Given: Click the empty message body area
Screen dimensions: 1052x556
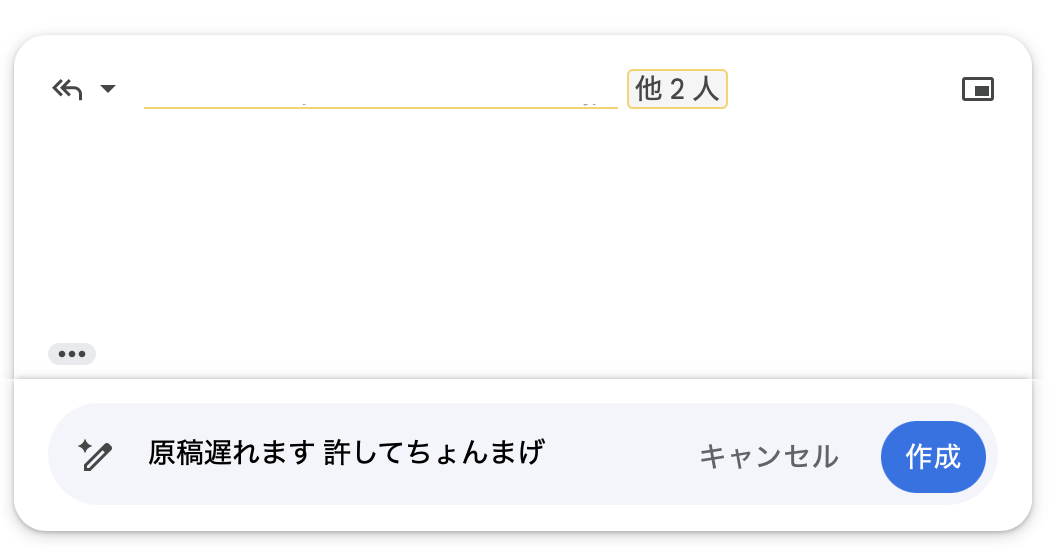Looking at the screenshot, I should tap(520, 230).
